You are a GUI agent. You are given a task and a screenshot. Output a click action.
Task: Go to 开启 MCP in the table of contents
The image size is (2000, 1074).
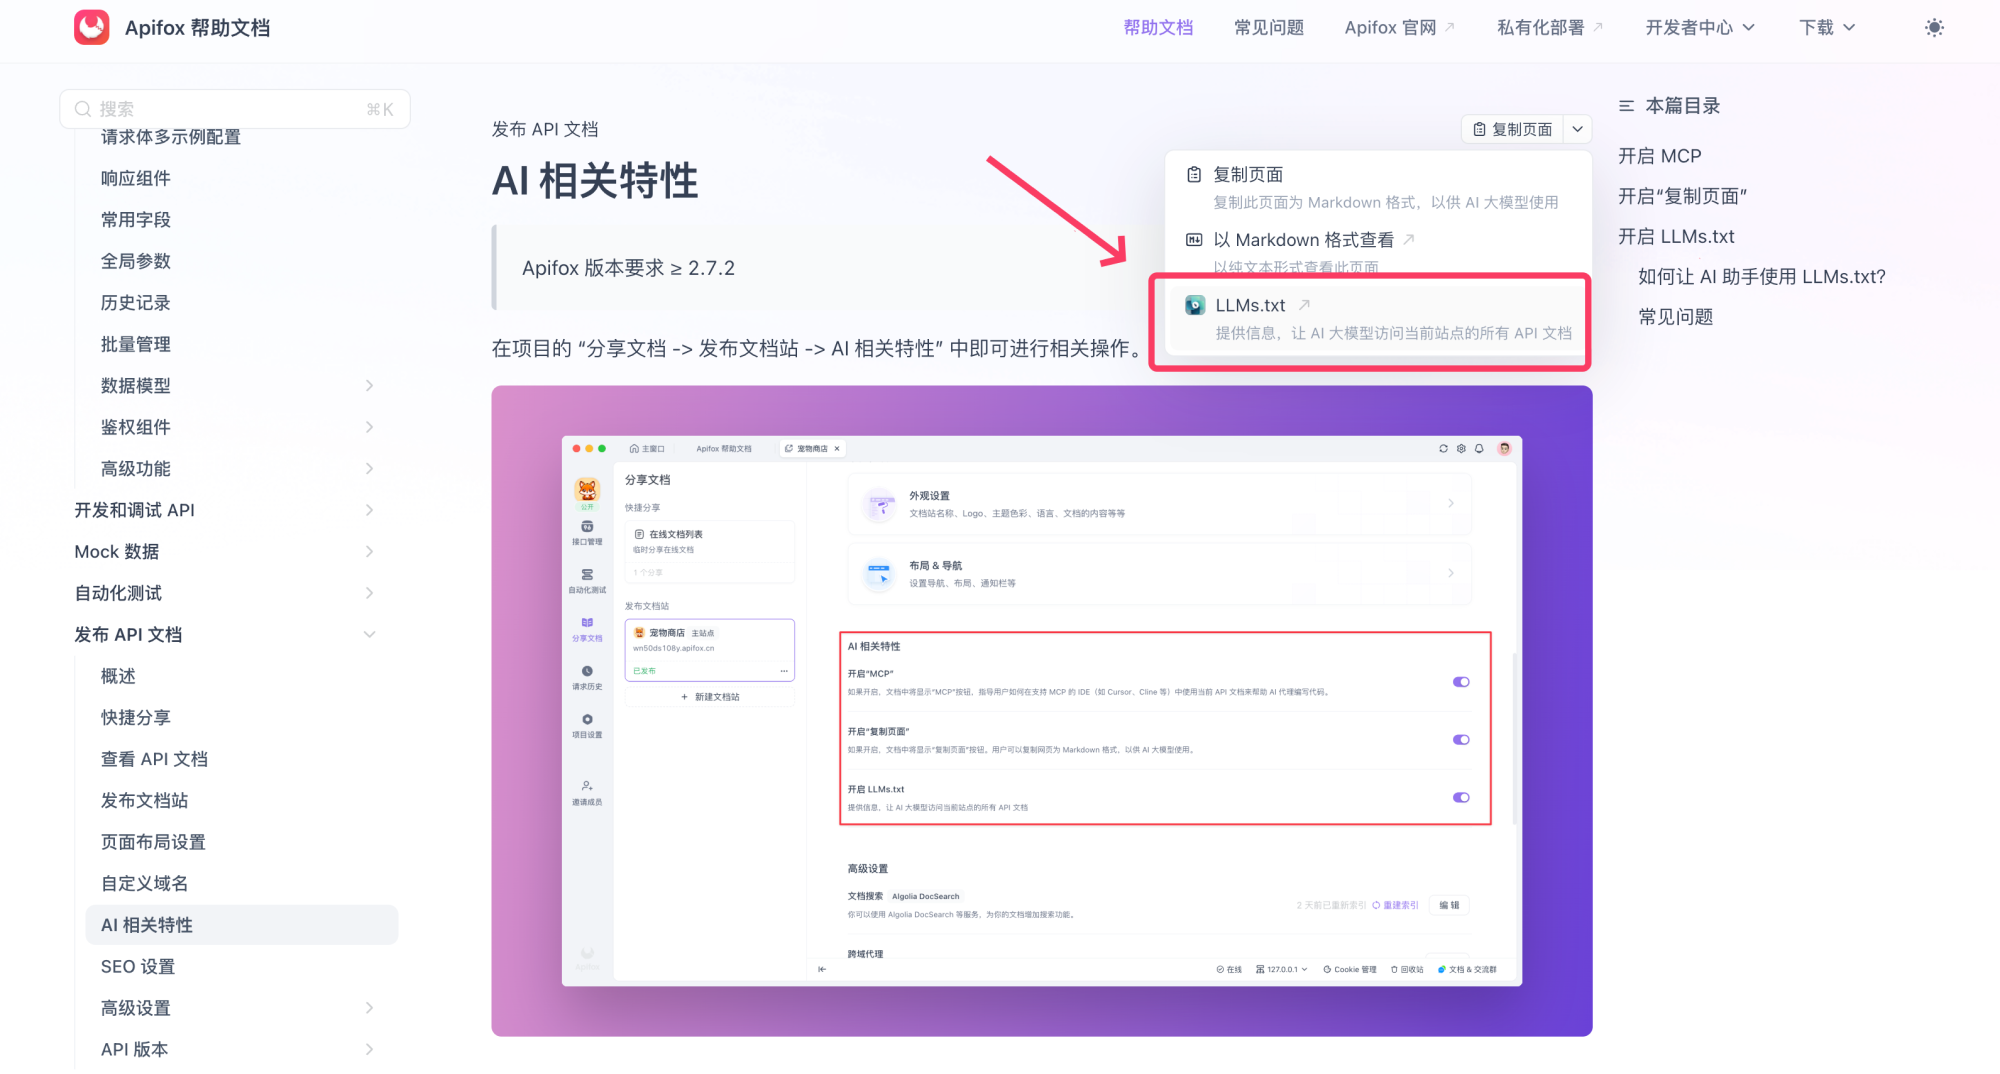(x=1660, y=156)
